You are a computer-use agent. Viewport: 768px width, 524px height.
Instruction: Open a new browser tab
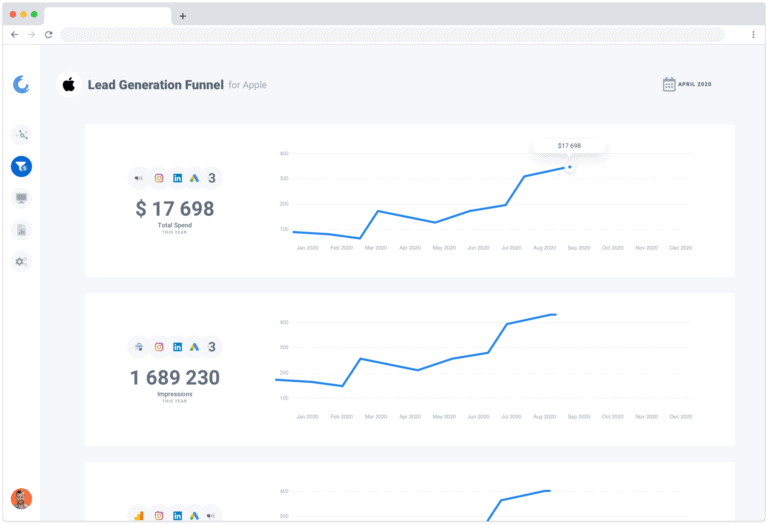pos(182,16)
